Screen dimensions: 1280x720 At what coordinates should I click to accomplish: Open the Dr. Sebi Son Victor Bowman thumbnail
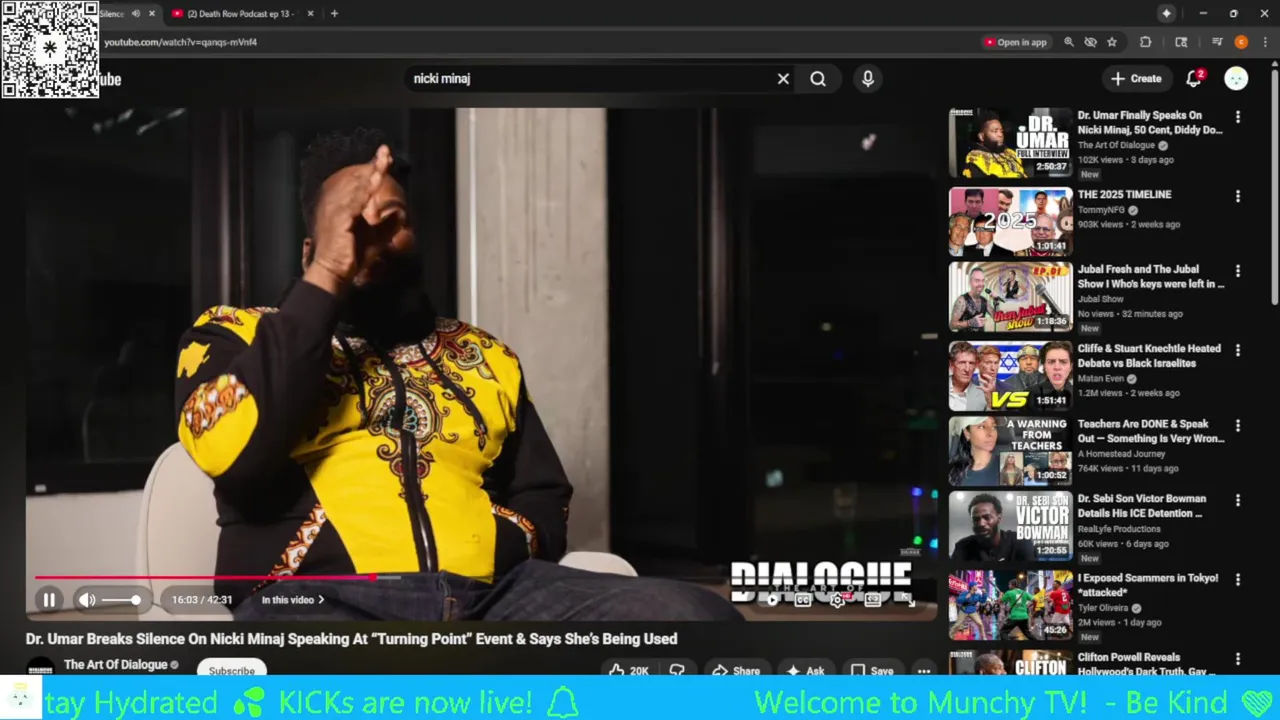1010,525
